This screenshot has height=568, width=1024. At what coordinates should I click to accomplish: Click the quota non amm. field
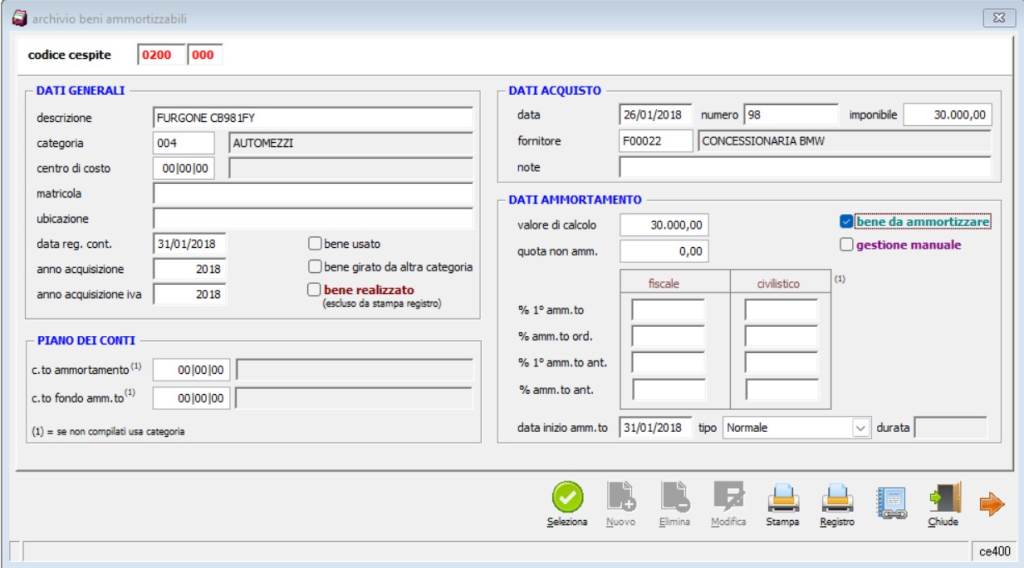(664, 251)
